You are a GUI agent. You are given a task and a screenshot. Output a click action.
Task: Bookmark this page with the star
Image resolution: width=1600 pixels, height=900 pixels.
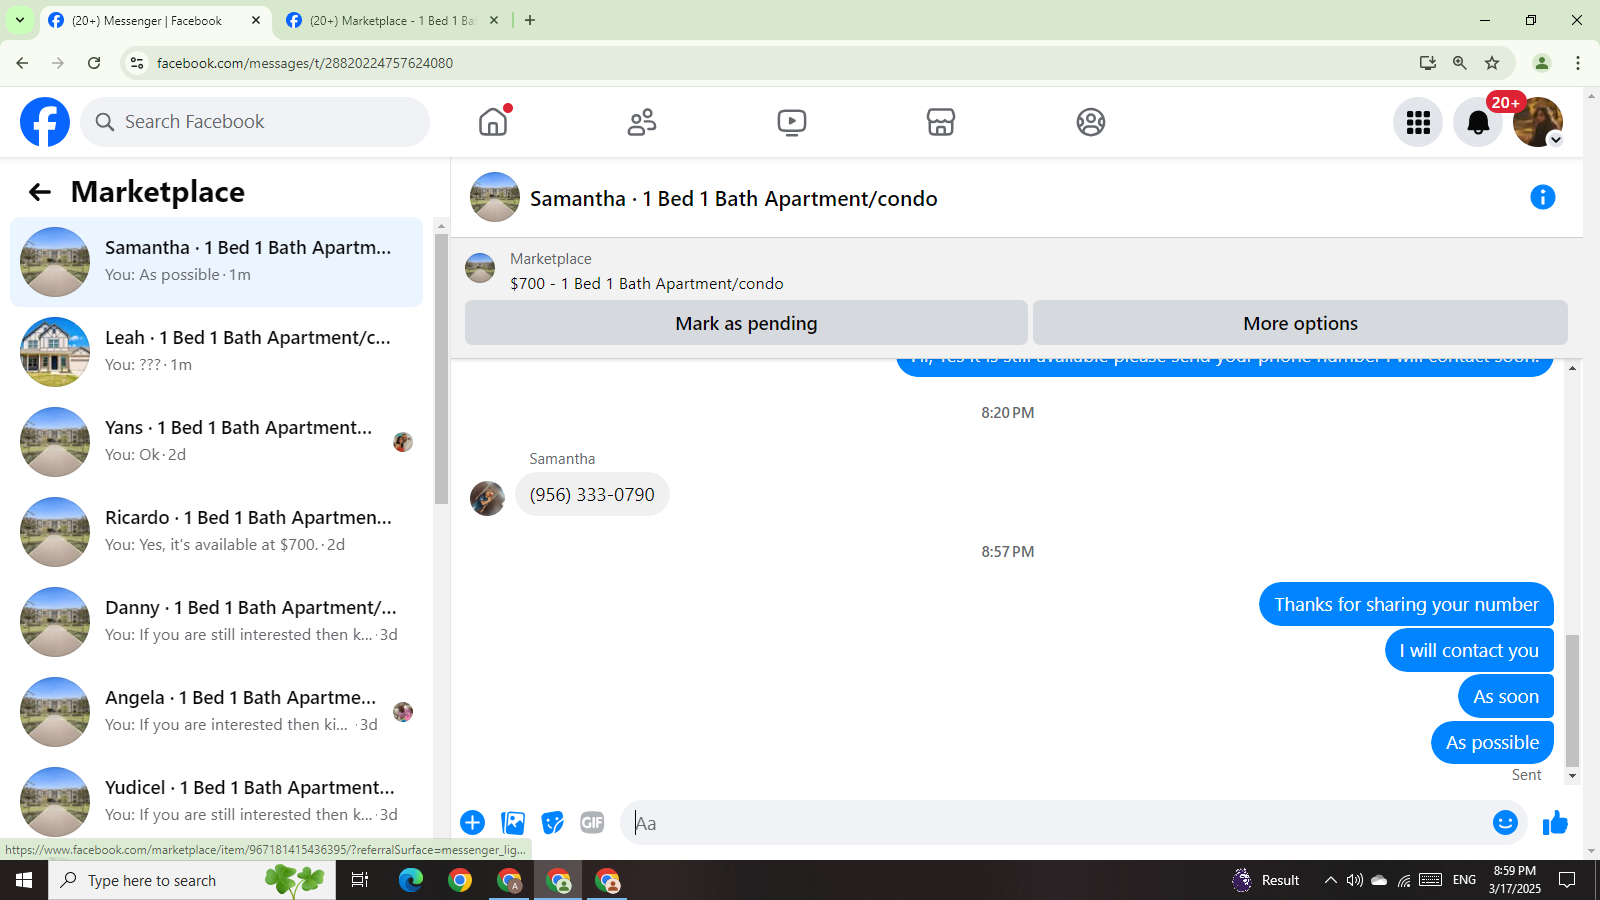pyautogui.click(x=1492, y=63)
